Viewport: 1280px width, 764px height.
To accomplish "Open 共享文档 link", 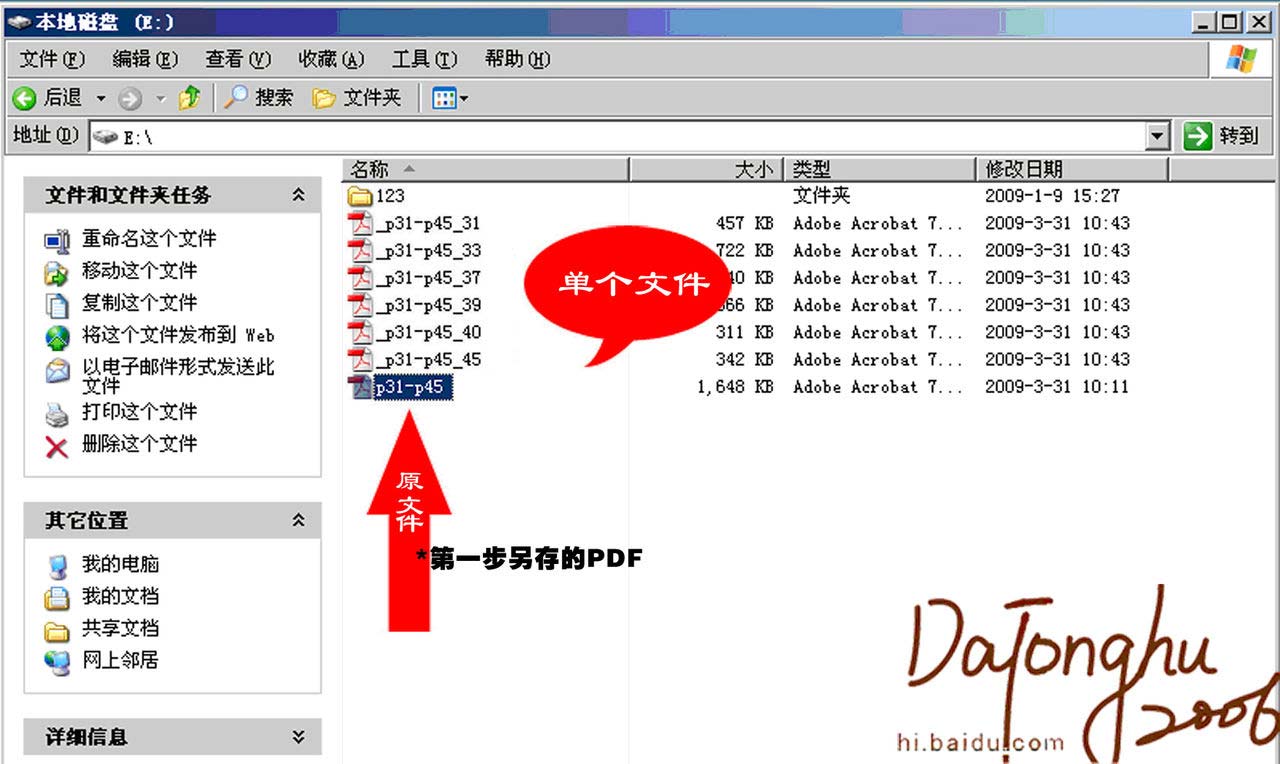I will tap(120, 629).
